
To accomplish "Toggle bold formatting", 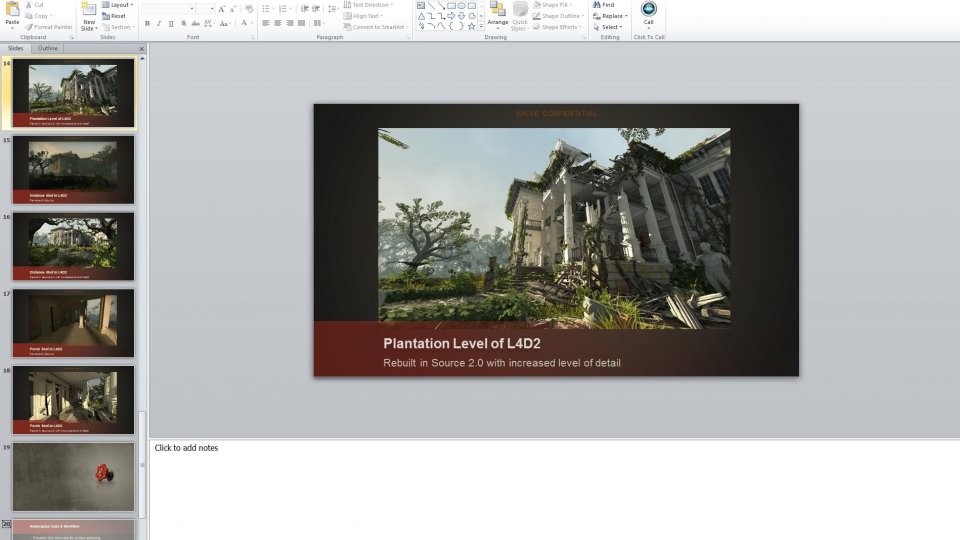I will pyautogui.click(x=147, y=23).
